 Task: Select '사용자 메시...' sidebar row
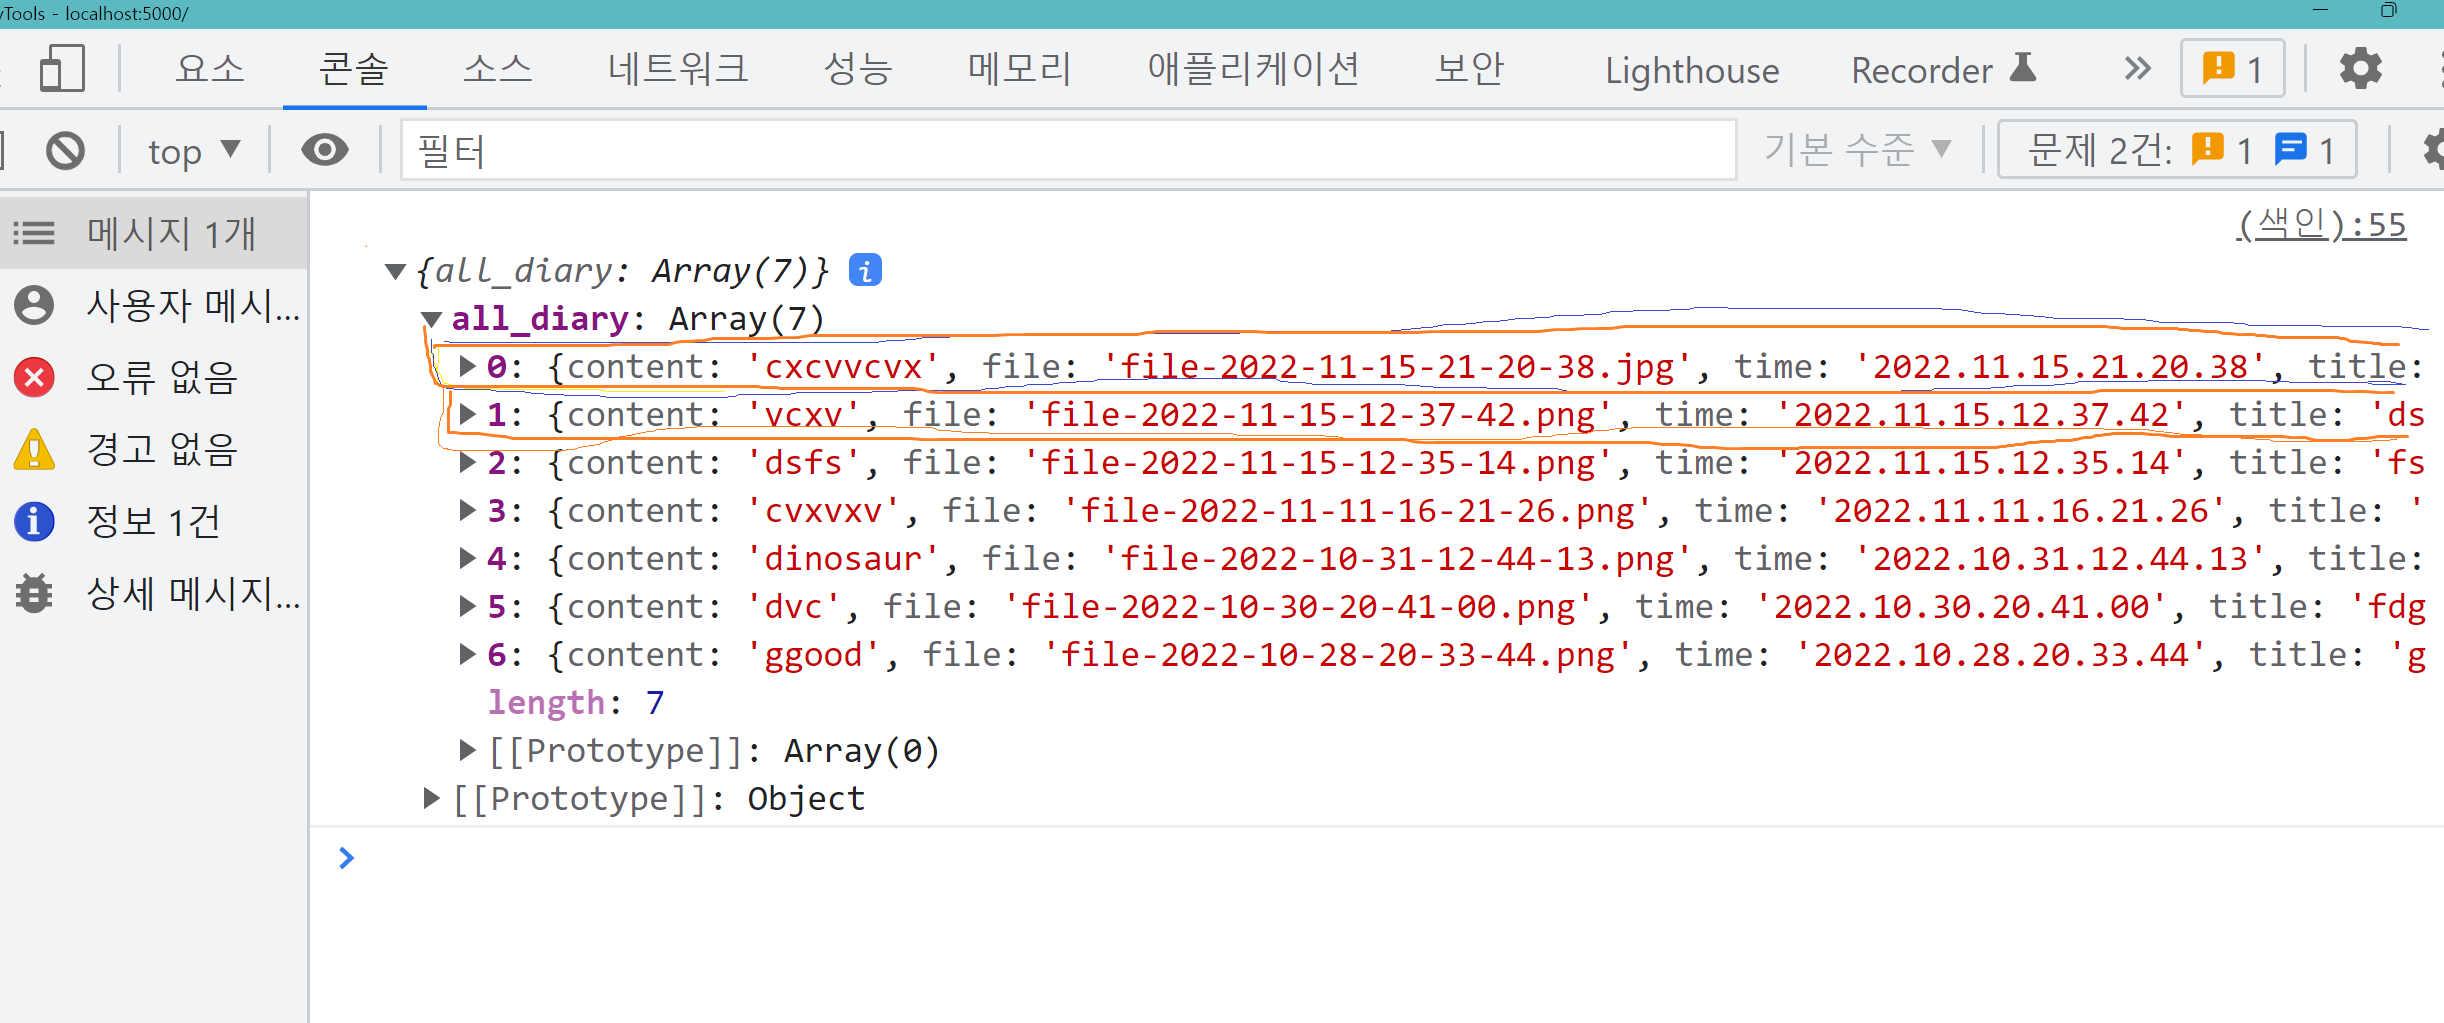(x=154, y=305)
